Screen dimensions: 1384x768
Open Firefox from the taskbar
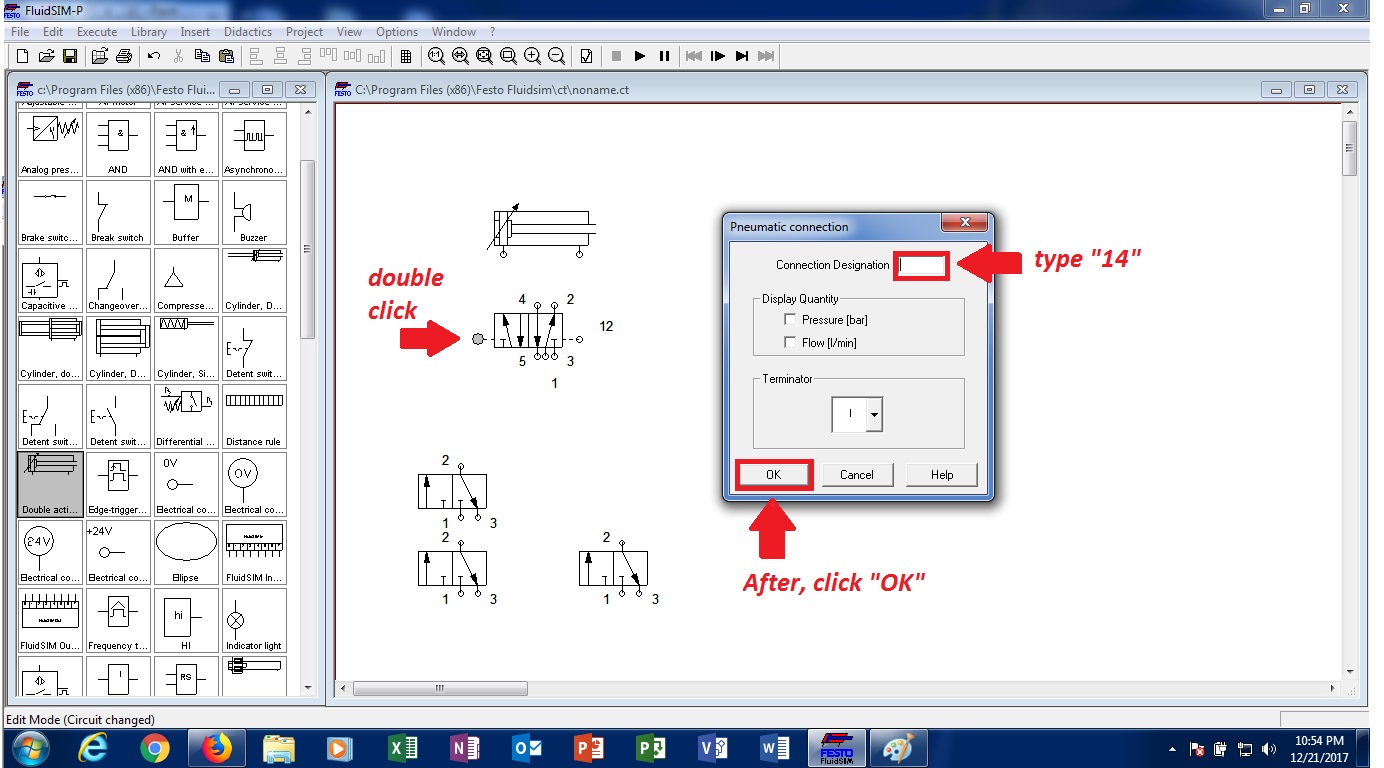coord(216,748)
